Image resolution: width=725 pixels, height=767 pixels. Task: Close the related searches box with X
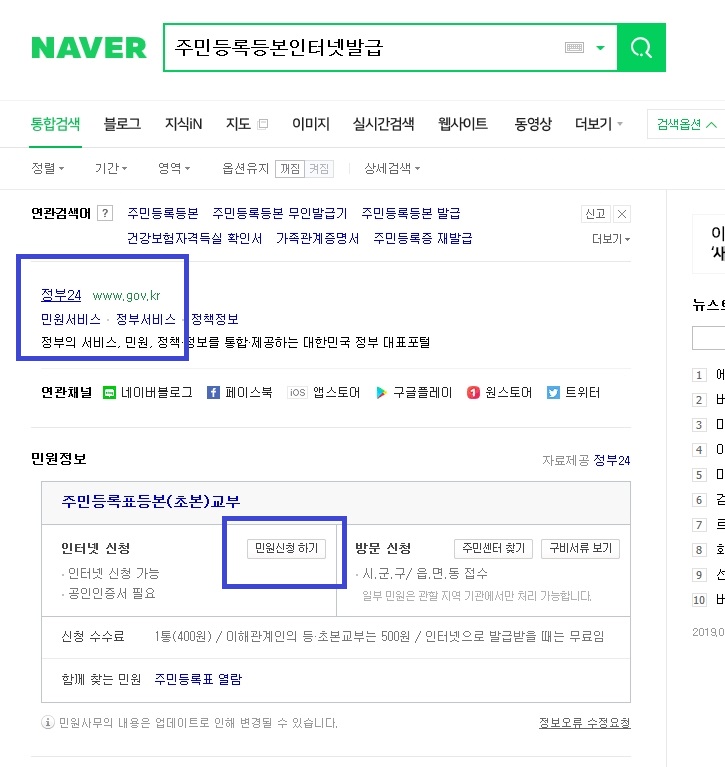click(x=622, y=214)
